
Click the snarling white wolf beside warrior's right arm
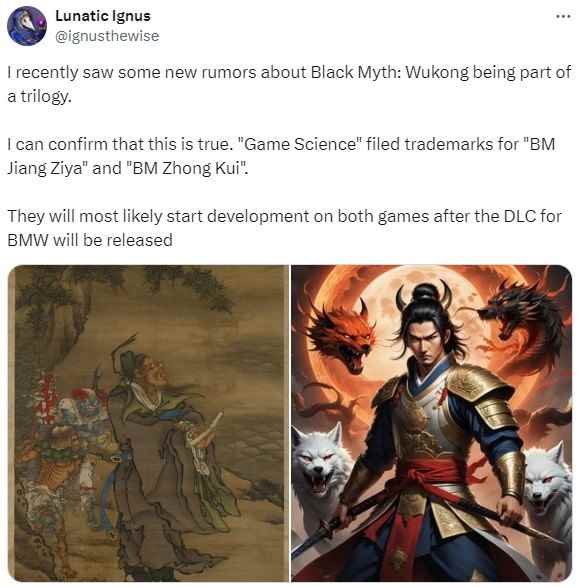[x=320, y=468]
